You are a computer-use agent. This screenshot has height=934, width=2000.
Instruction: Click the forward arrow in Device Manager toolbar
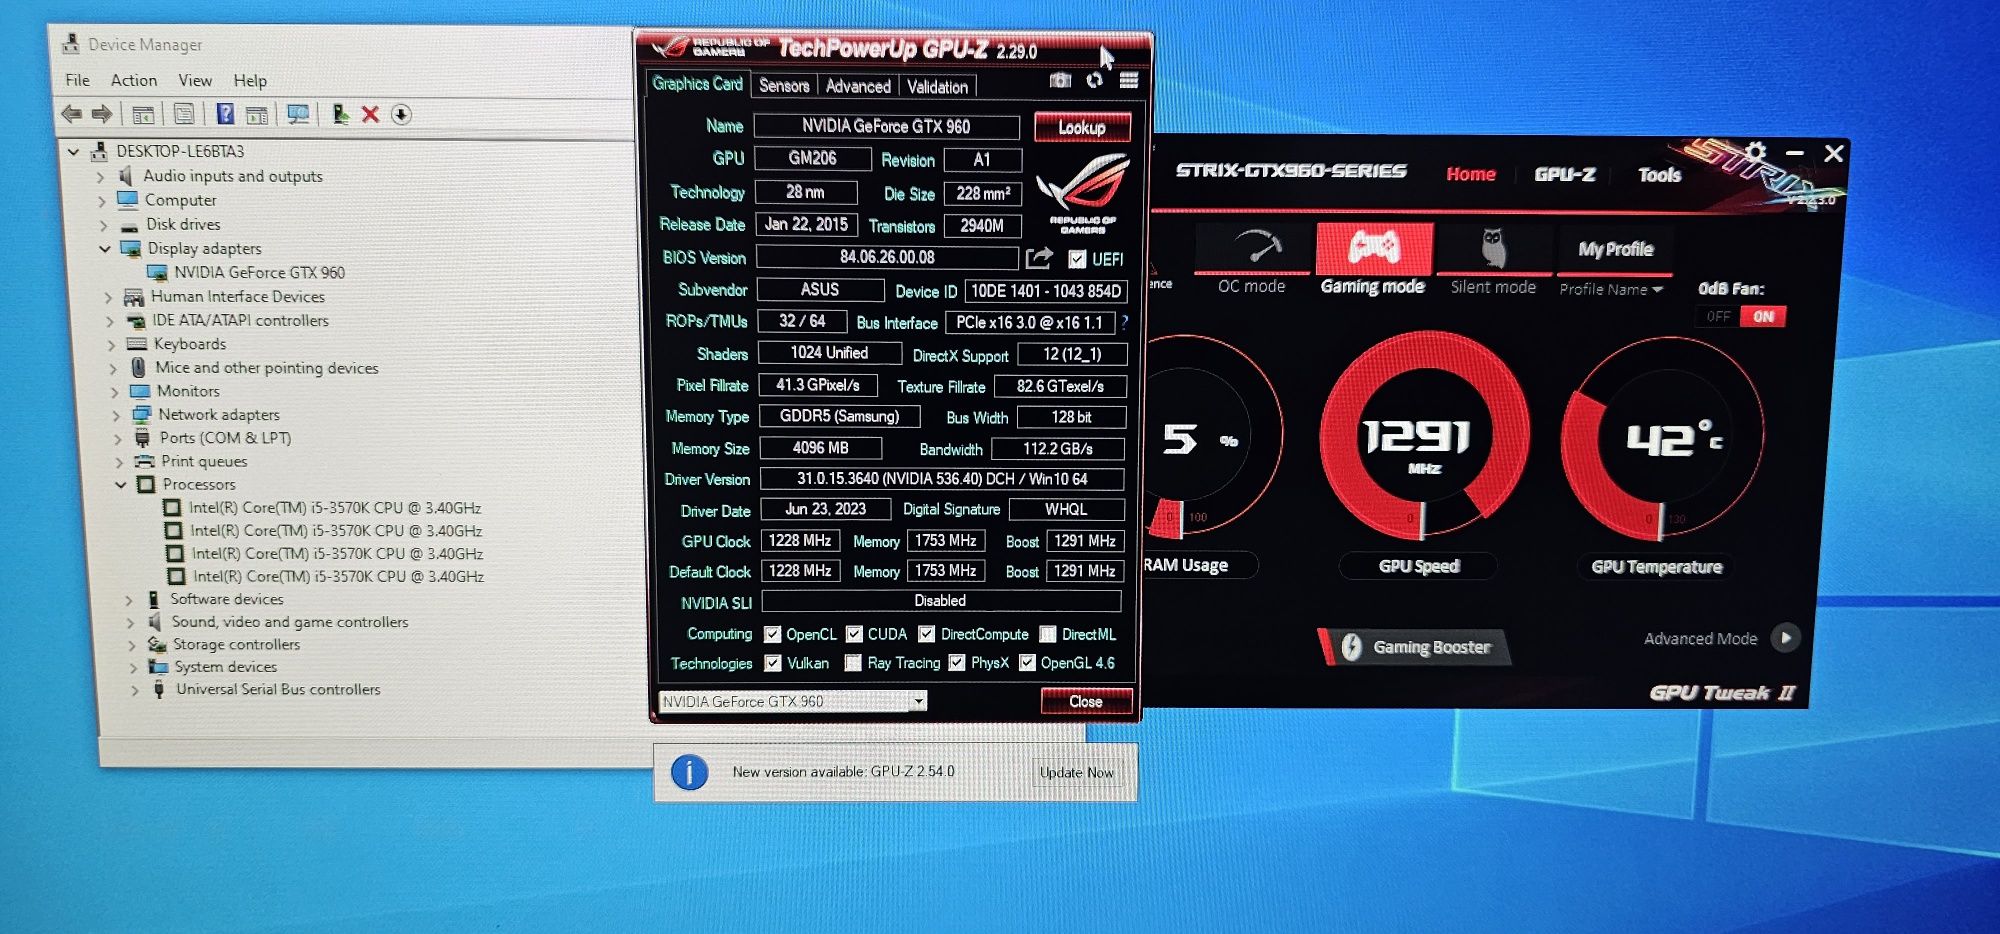coord(102,114)
